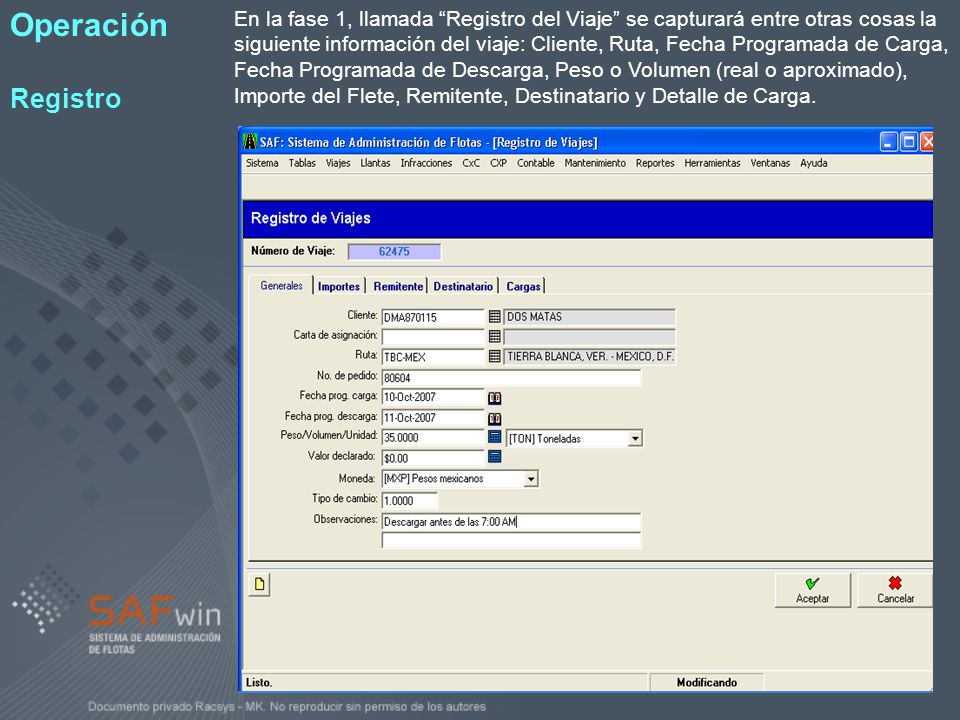
Task: Open the Infracciones menu
Action: coord(426,163)
